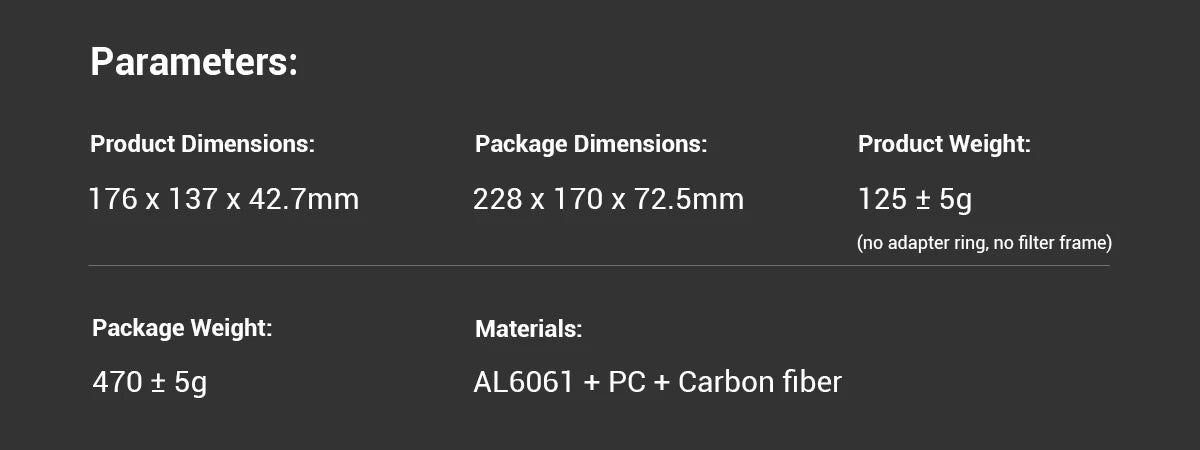Viewport: 1200px width, 450px height.
Task: Click the 125 ± 5g weight value
Action: click(914, 199)
